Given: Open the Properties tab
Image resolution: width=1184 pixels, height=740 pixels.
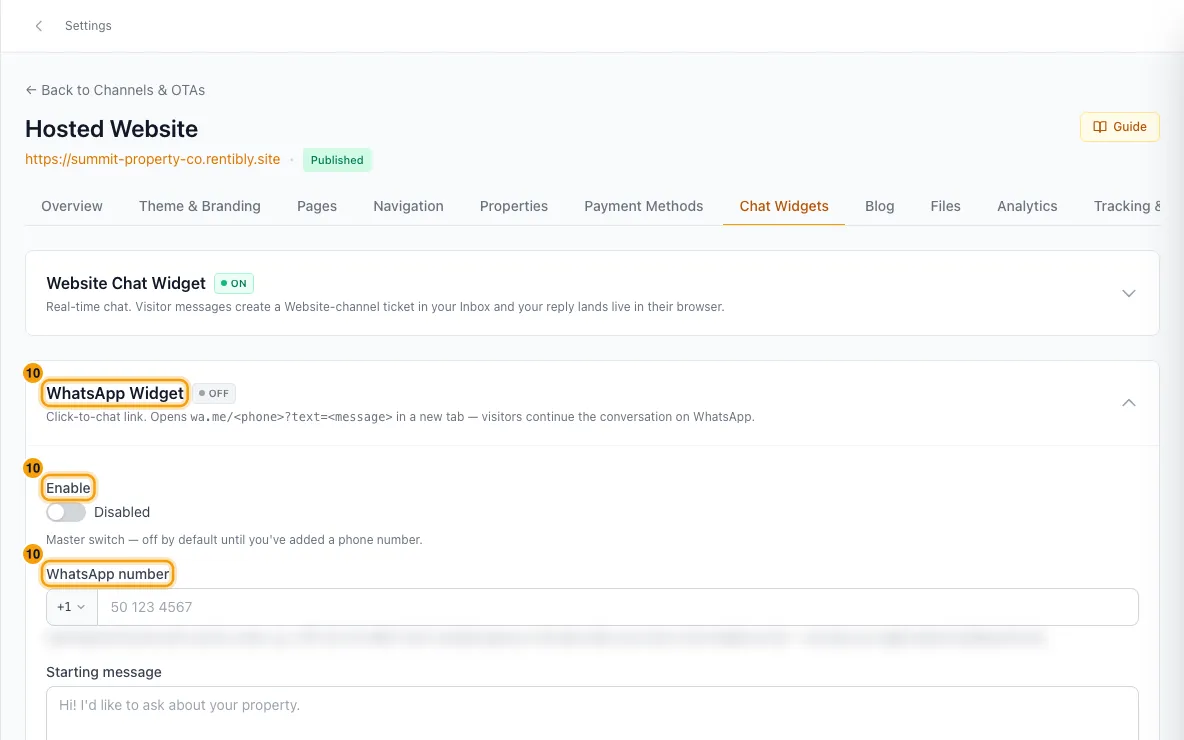Looking at the screenshot, I should [x=513, y=206].
